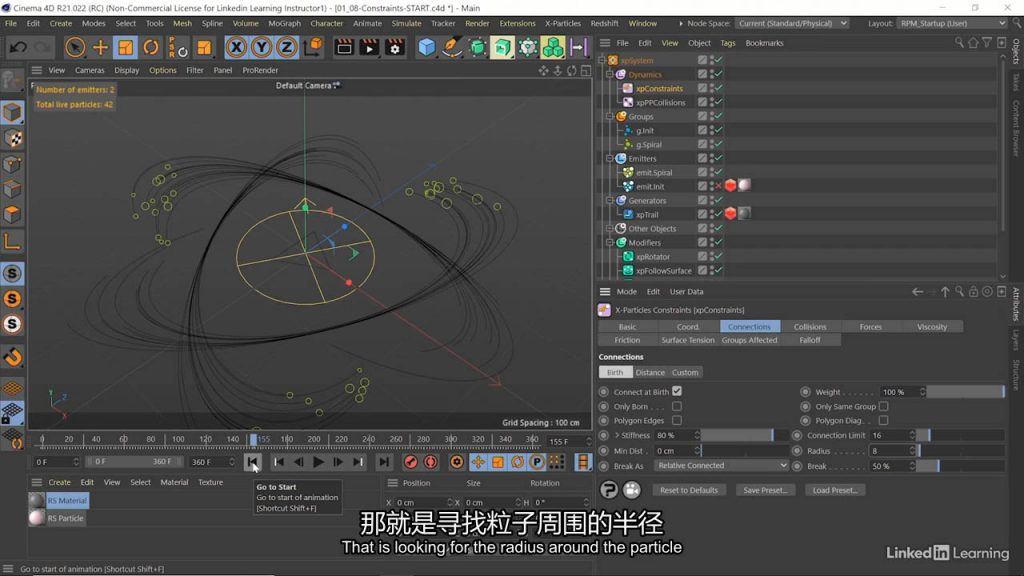This screenshot has height=576, width=1024.
Task: Open Layout RPM_Startup dropdown
Action: [x=952, y=24]
